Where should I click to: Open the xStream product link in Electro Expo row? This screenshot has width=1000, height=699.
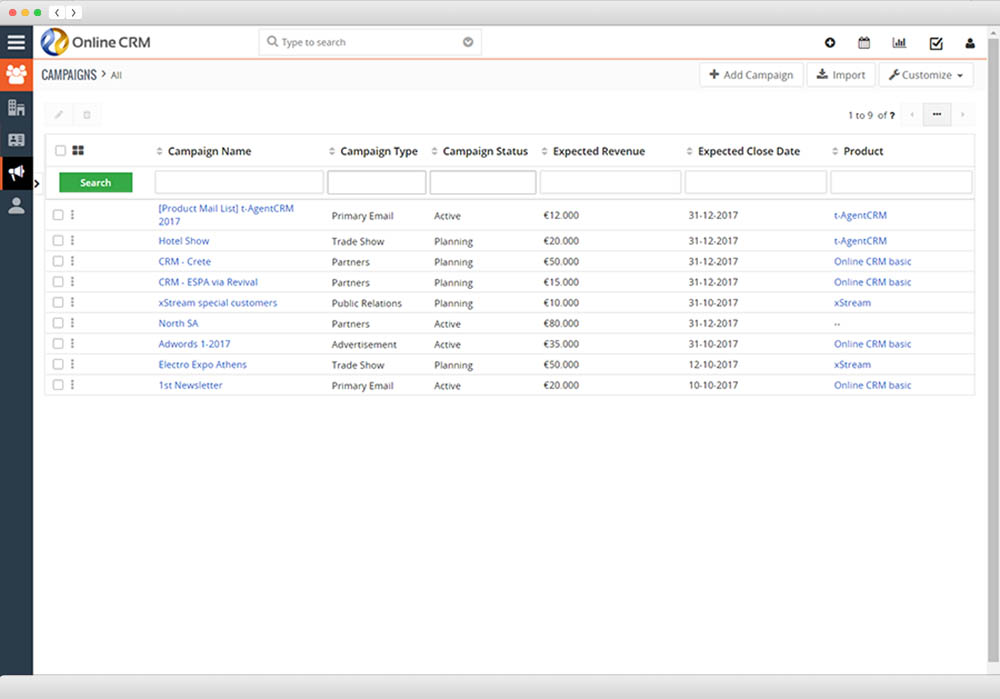tap(852, 364)
